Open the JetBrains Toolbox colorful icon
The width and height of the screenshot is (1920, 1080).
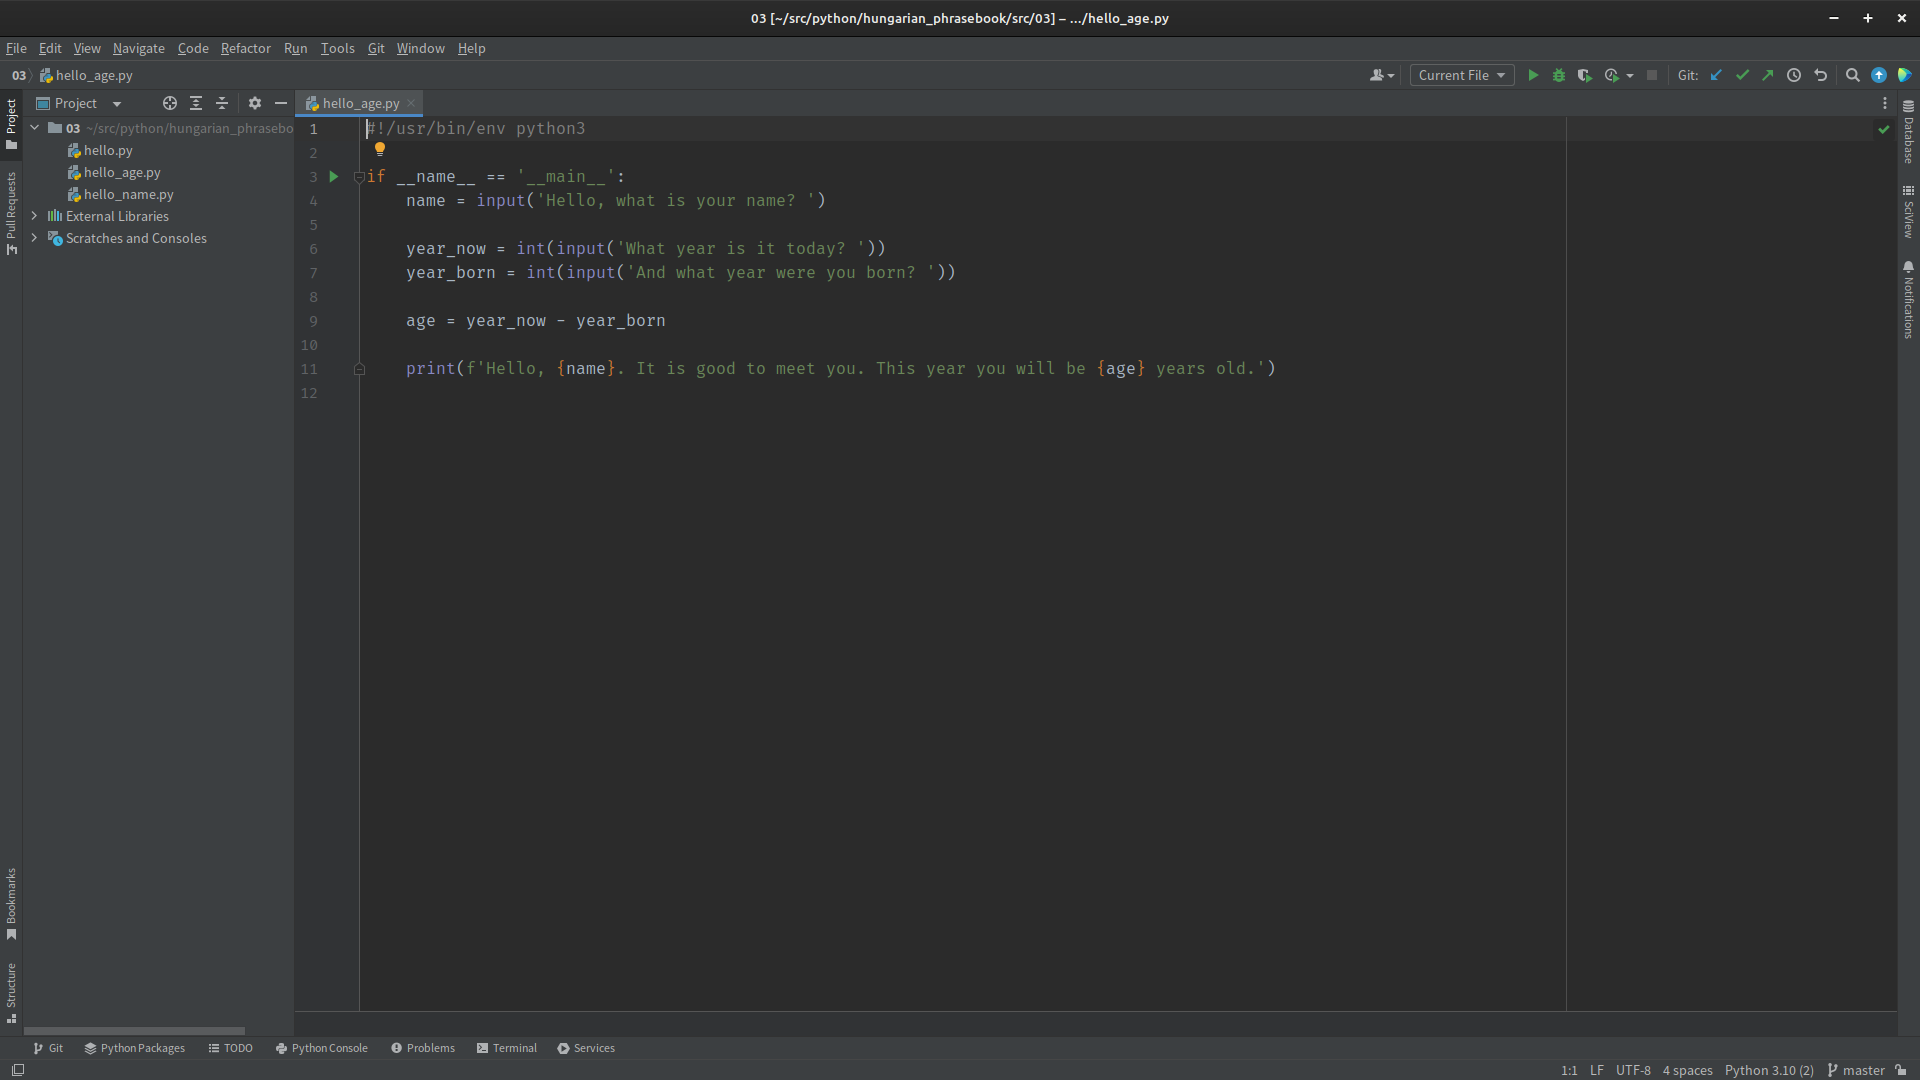click(1905, 75)
